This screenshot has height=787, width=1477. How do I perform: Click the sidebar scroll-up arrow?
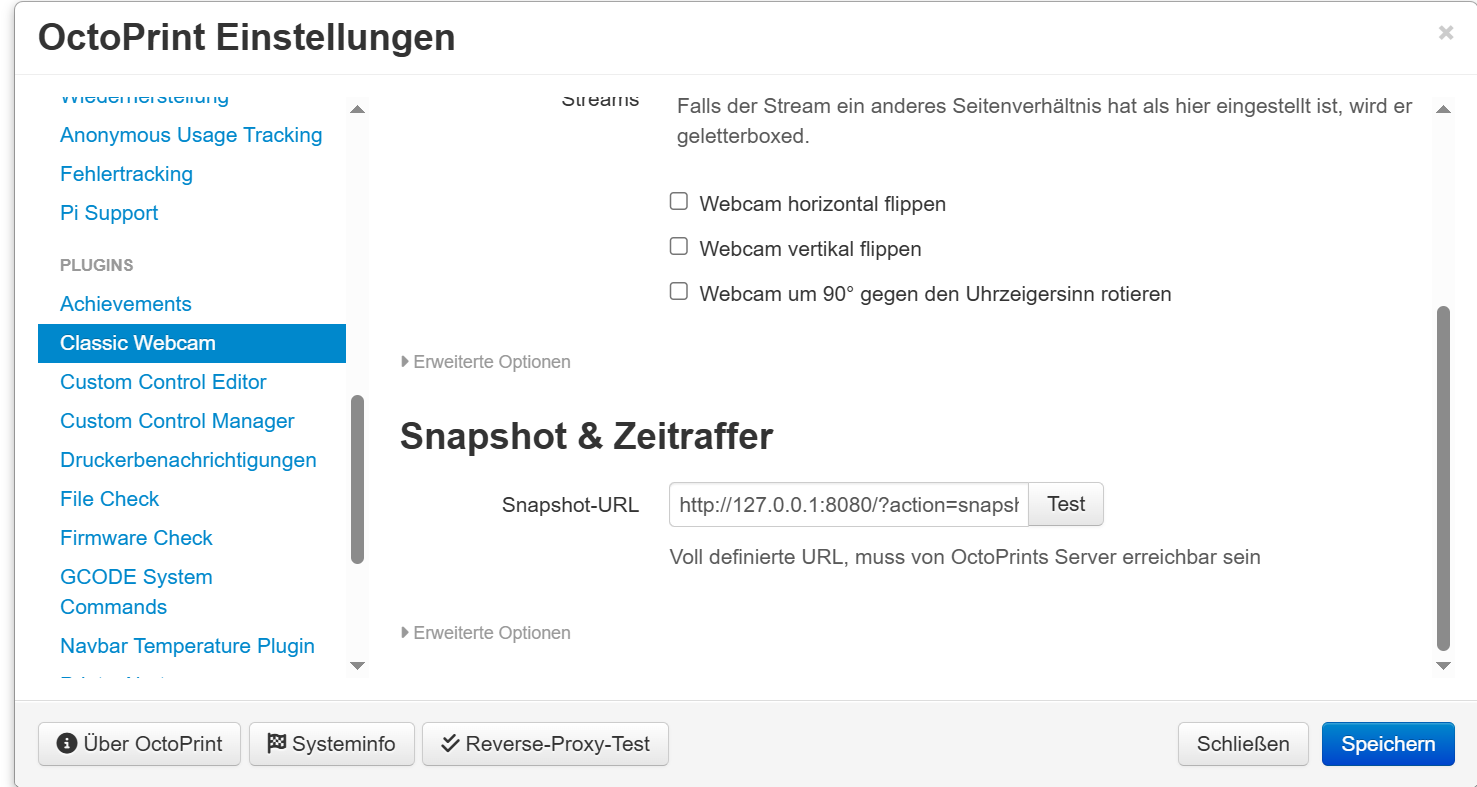click(357, 108)
